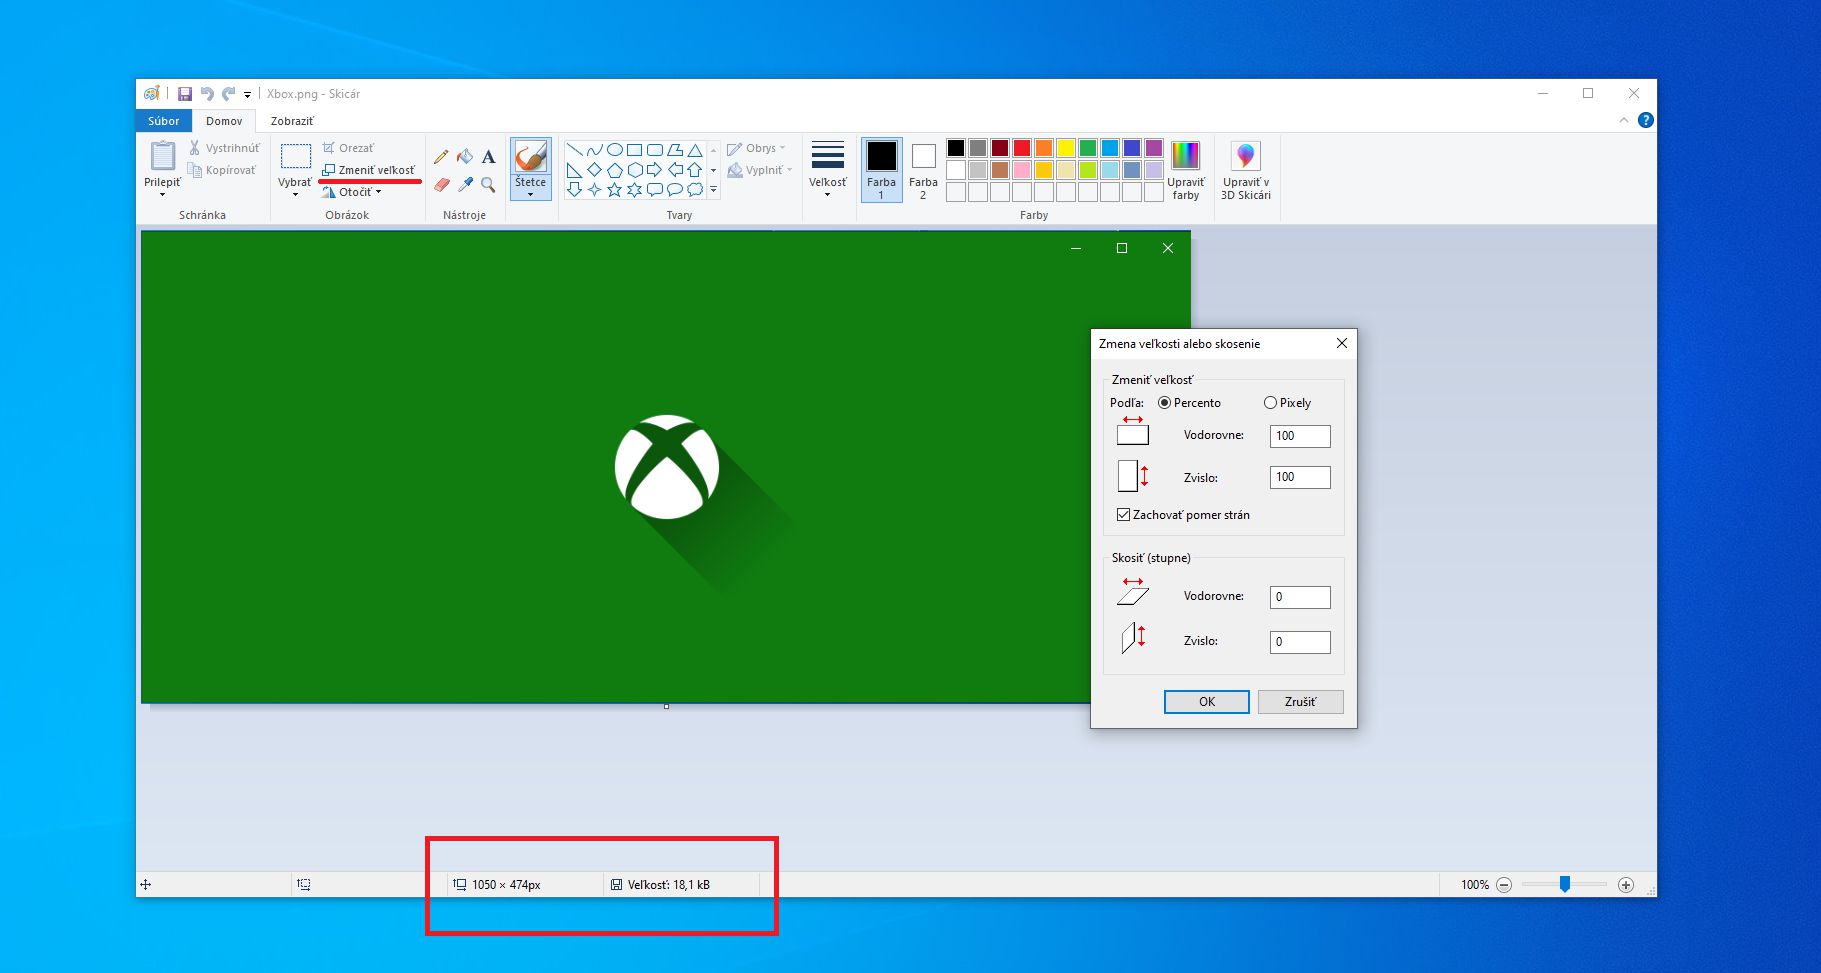Image resolution: width=1821 pixels, height=973 pixels.
Task: Click the Redo arrow in title bar
Action: [x=228, y=94]
